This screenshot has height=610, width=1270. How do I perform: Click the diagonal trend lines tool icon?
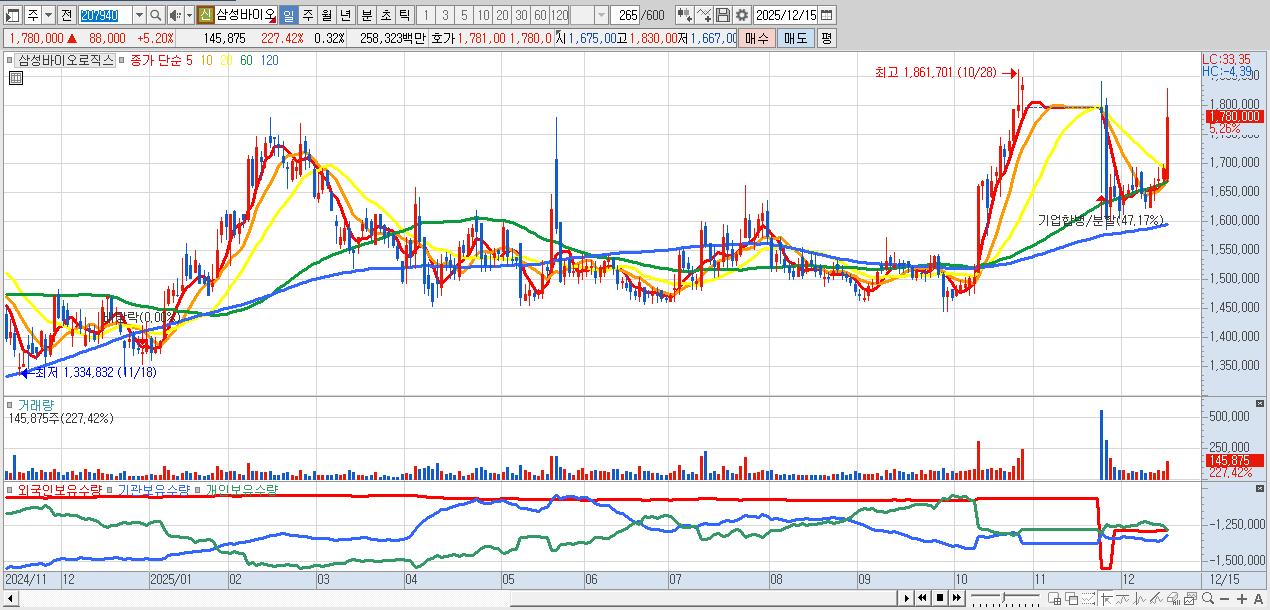tap(1157, 598)
